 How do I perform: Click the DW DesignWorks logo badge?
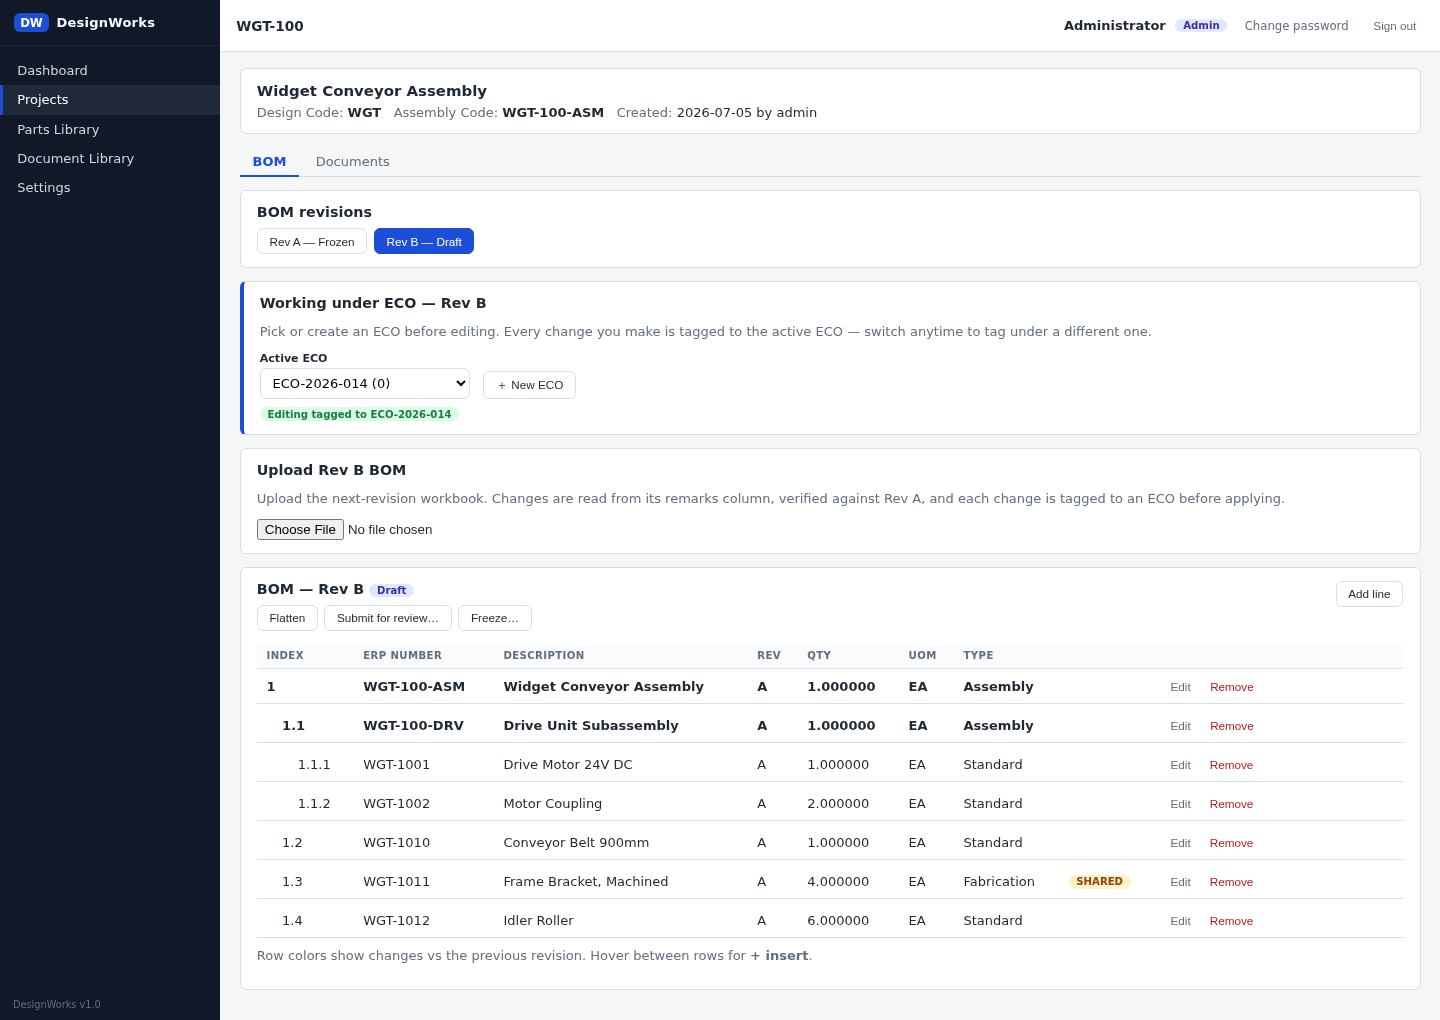(x=31, y=22)
